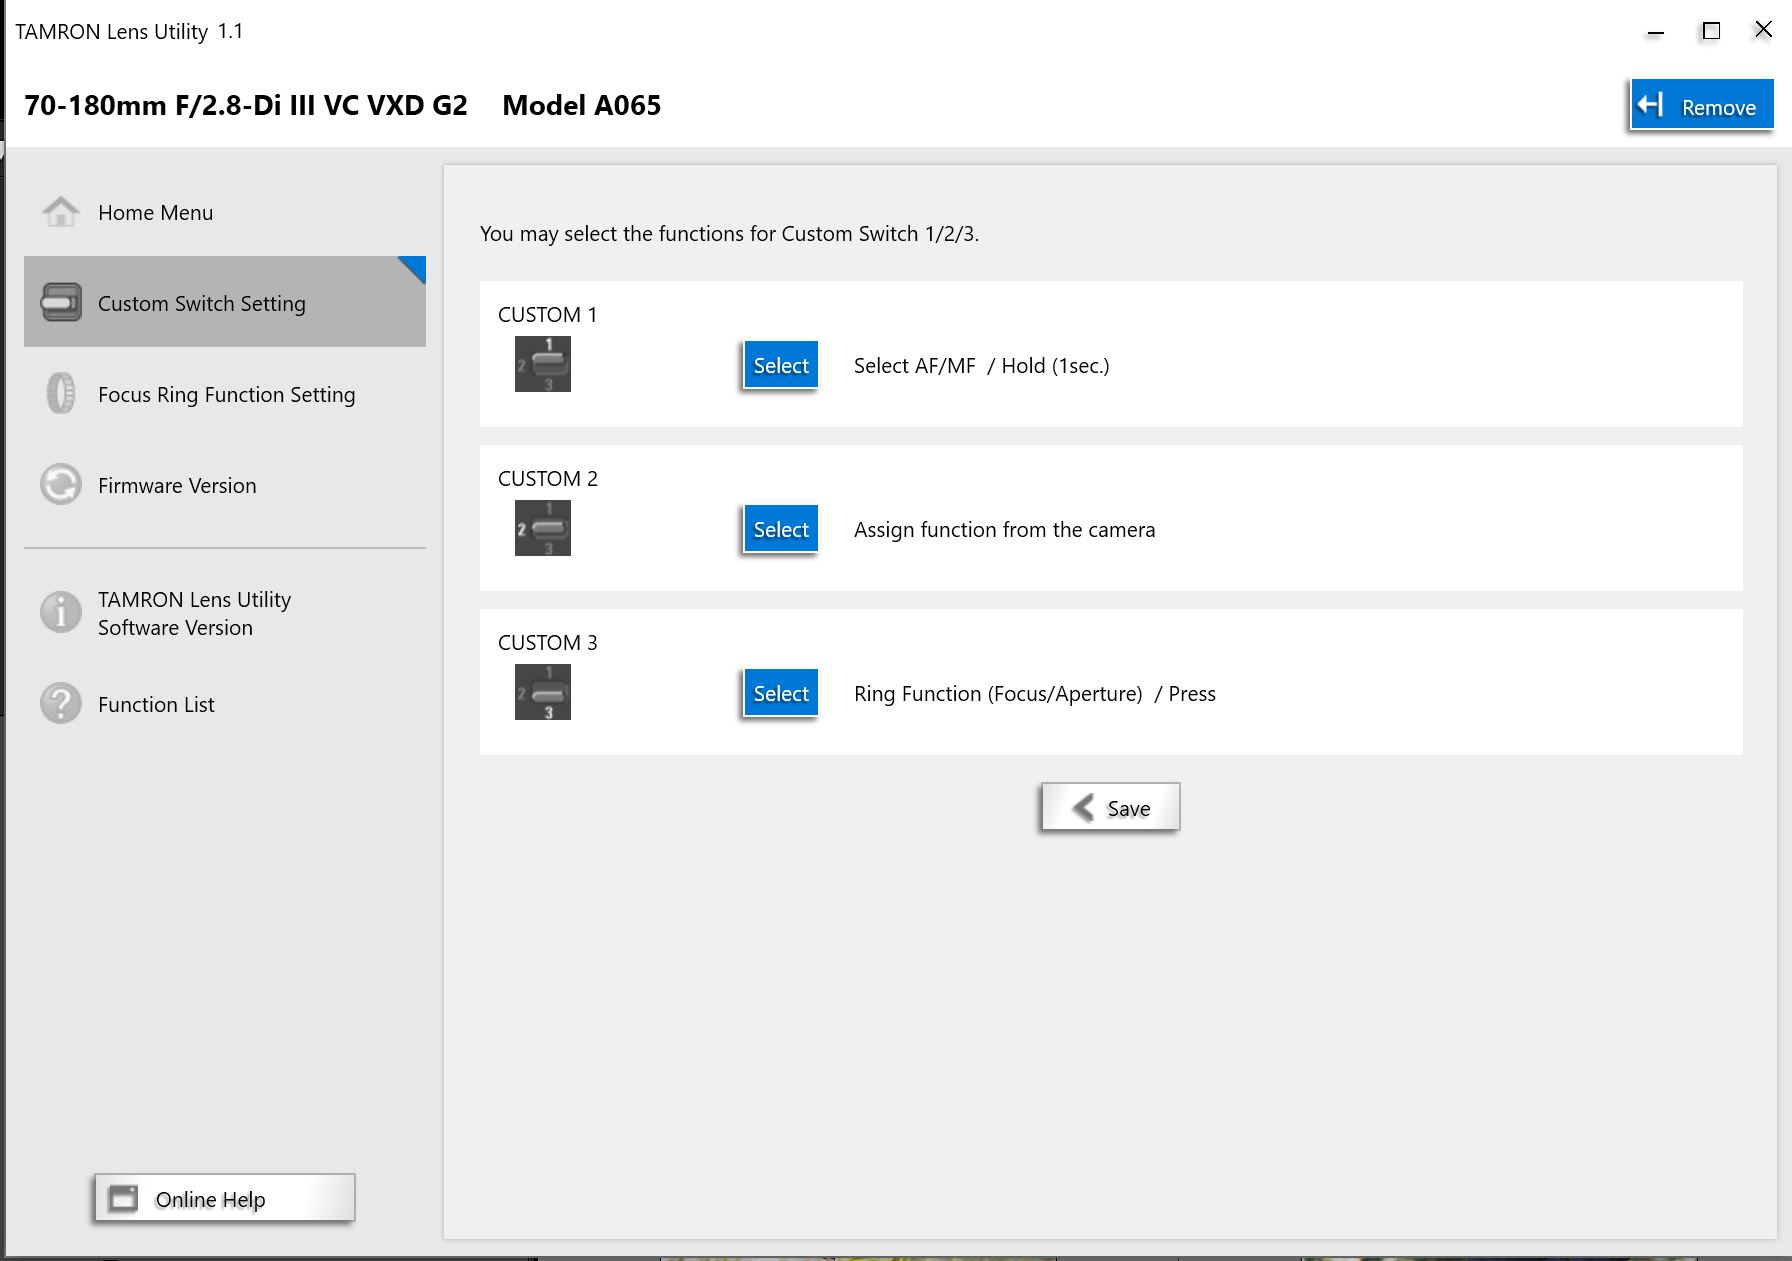Screen dimensions: 1792x1261
Task: Open Select for CUSTOM 2 function
Action: click(x=781, y=529)
